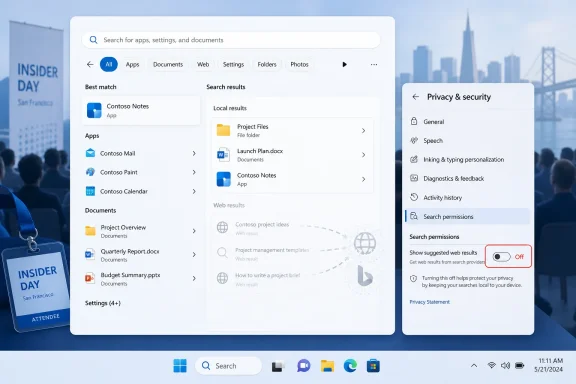This screenshot has width=576, height=384.
Task: Click Contoso Notes icon in local results
Action: click(x=223, y=179)
